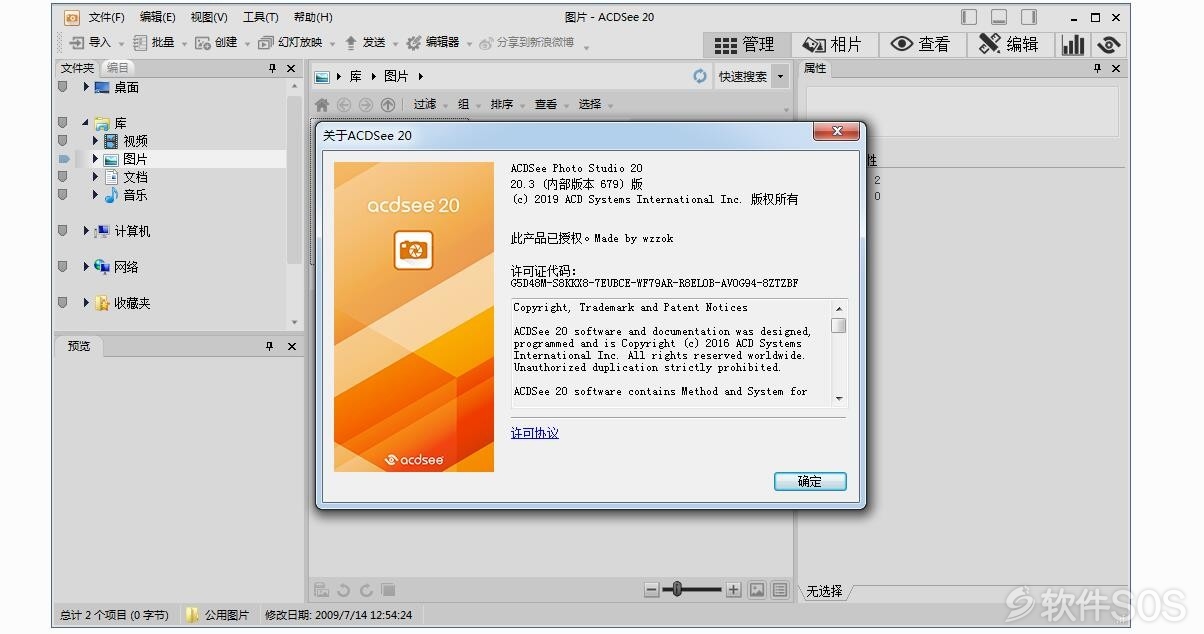Viewport: 1204px width, 634px height.
Task: Click zoom out minus button by slider
Action: tap(652, 590)
